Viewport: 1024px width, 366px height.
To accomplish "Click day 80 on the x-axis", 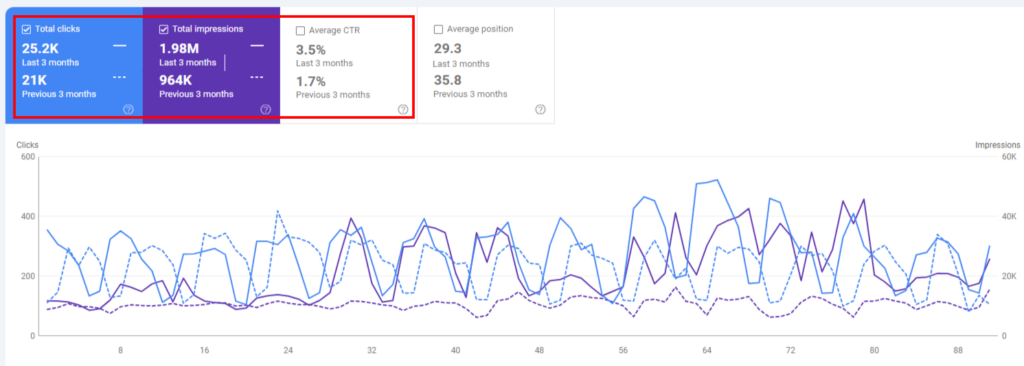I will (x=874, y=350).
